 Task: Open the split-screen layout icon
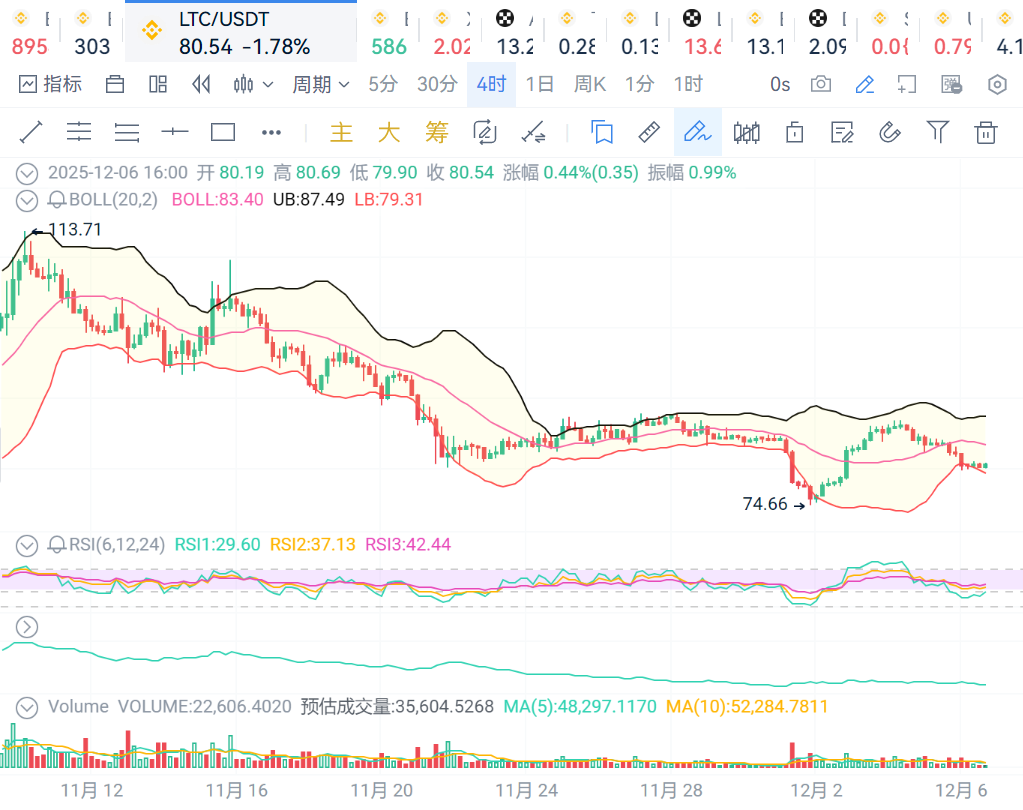[158, 85]
